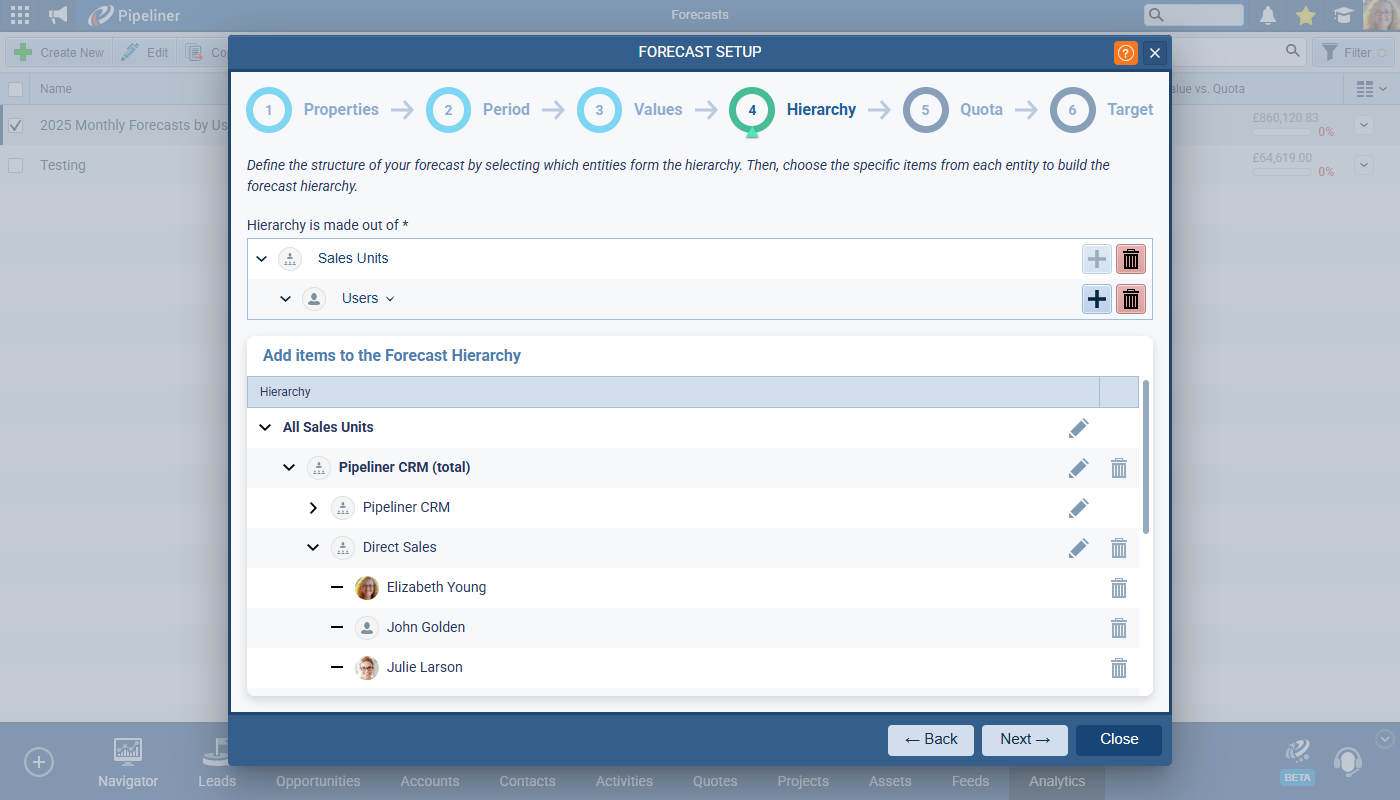Delete the Users hierarchy level
1400x800 pixels.
point(1131,299)
